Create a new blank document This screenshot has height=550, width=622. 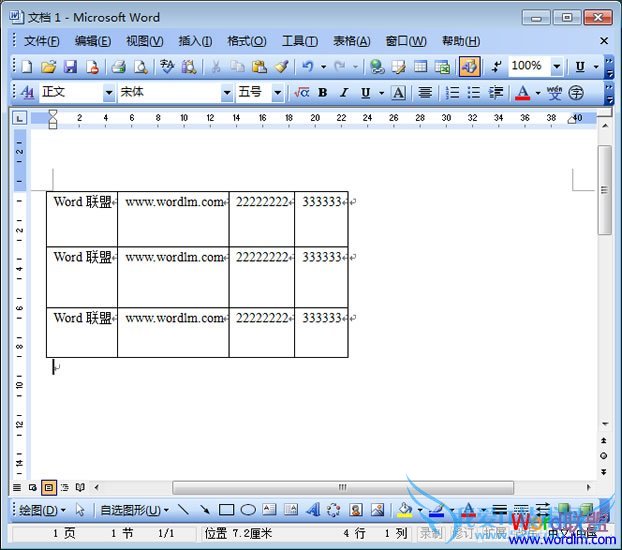[27, 67]
